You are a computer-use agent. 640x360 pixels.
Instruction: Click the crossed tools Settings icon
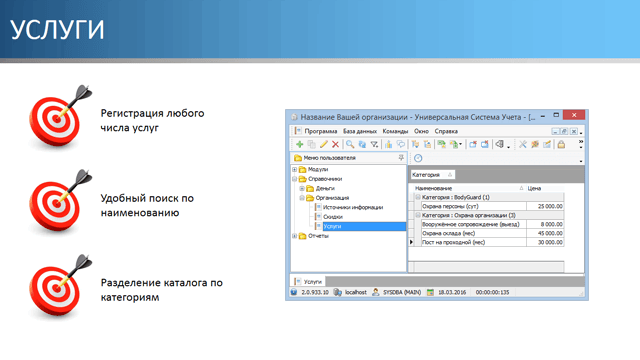[523, 144]
